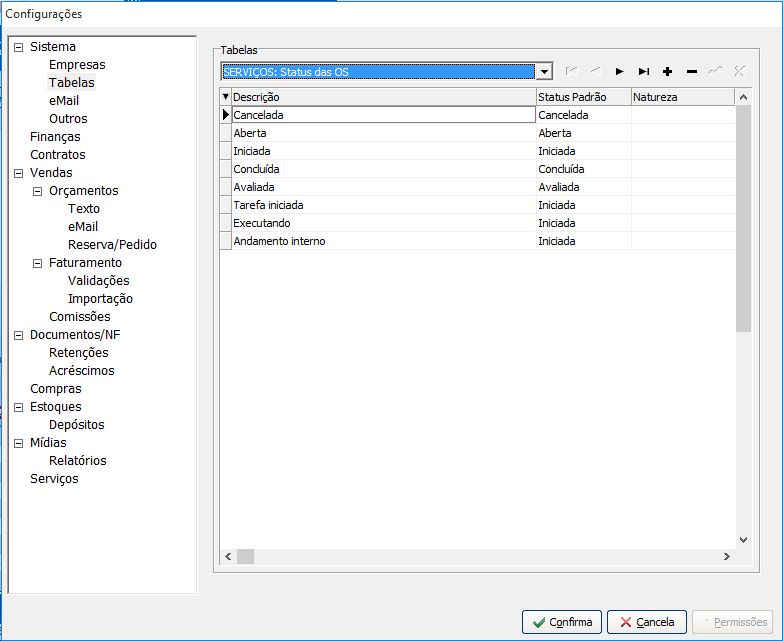Select Serviços tree item
This screenshot has height=641, width=783.
(x=54, y=478)
